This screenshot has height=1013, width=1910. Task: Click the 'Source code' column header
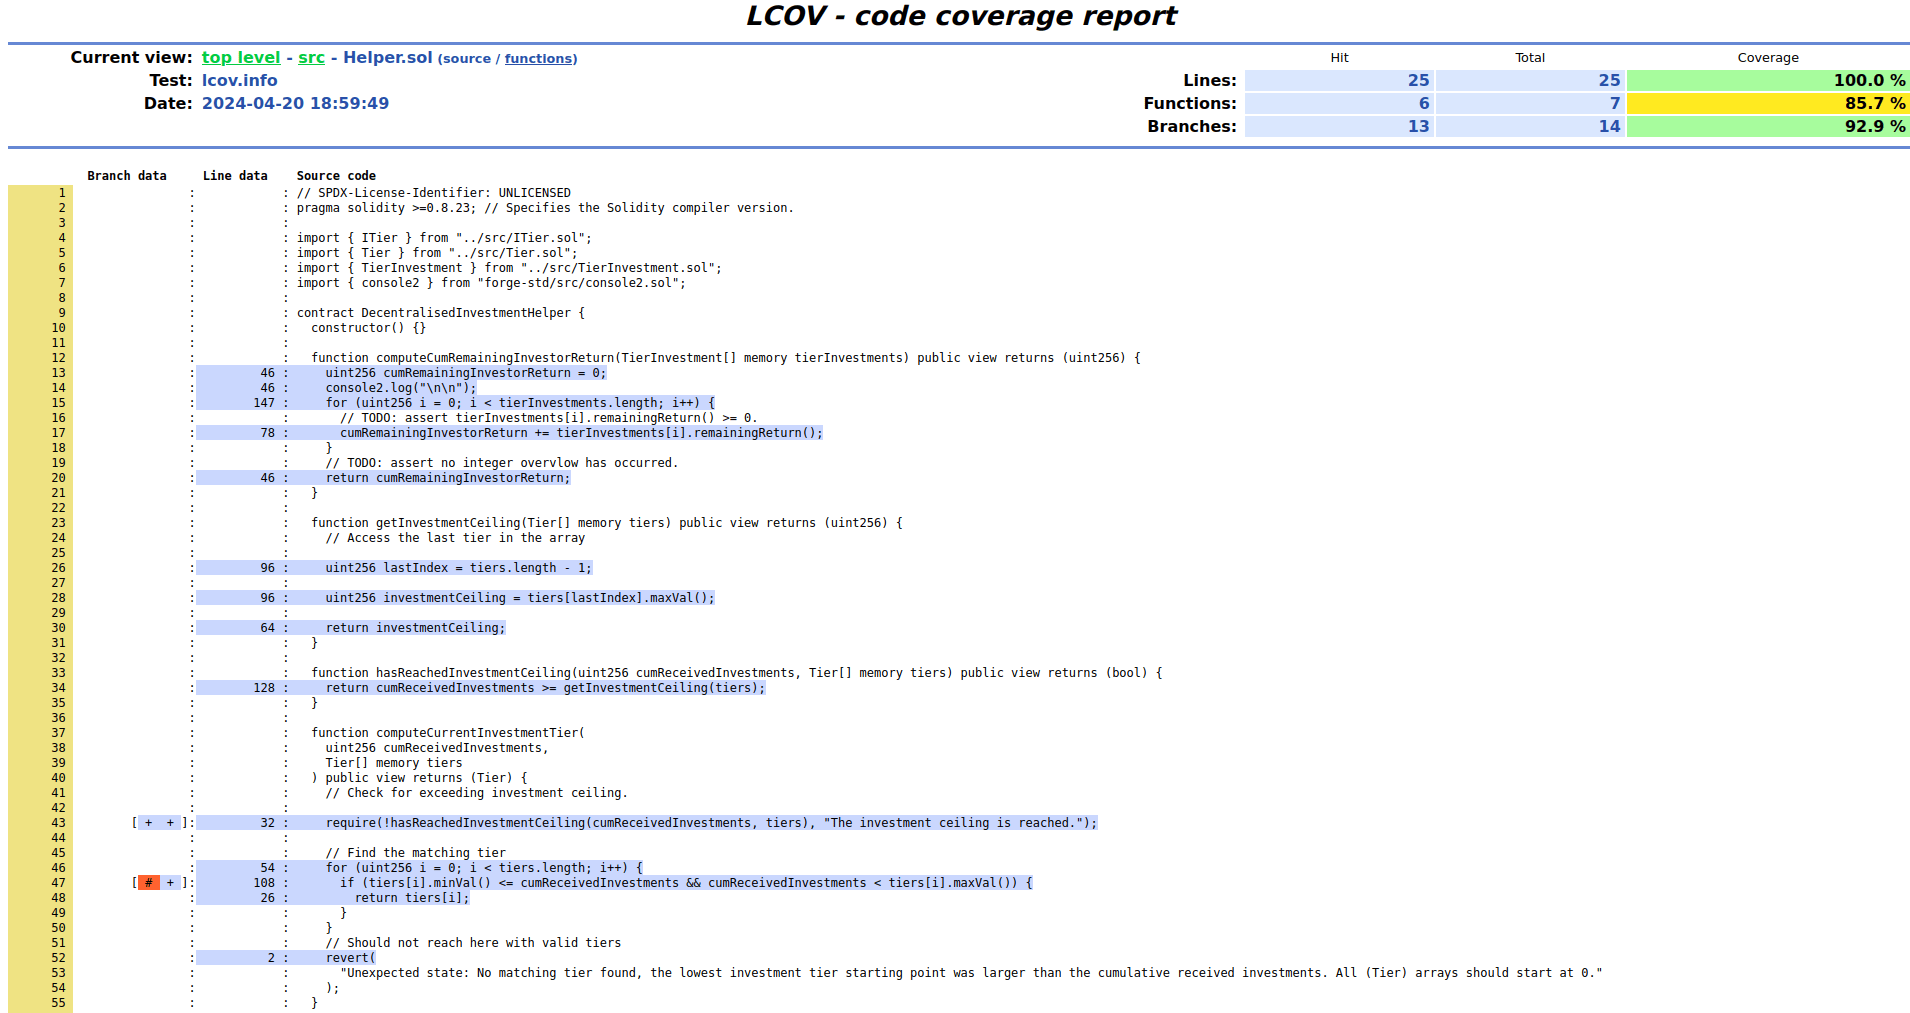tap(336, 176)
